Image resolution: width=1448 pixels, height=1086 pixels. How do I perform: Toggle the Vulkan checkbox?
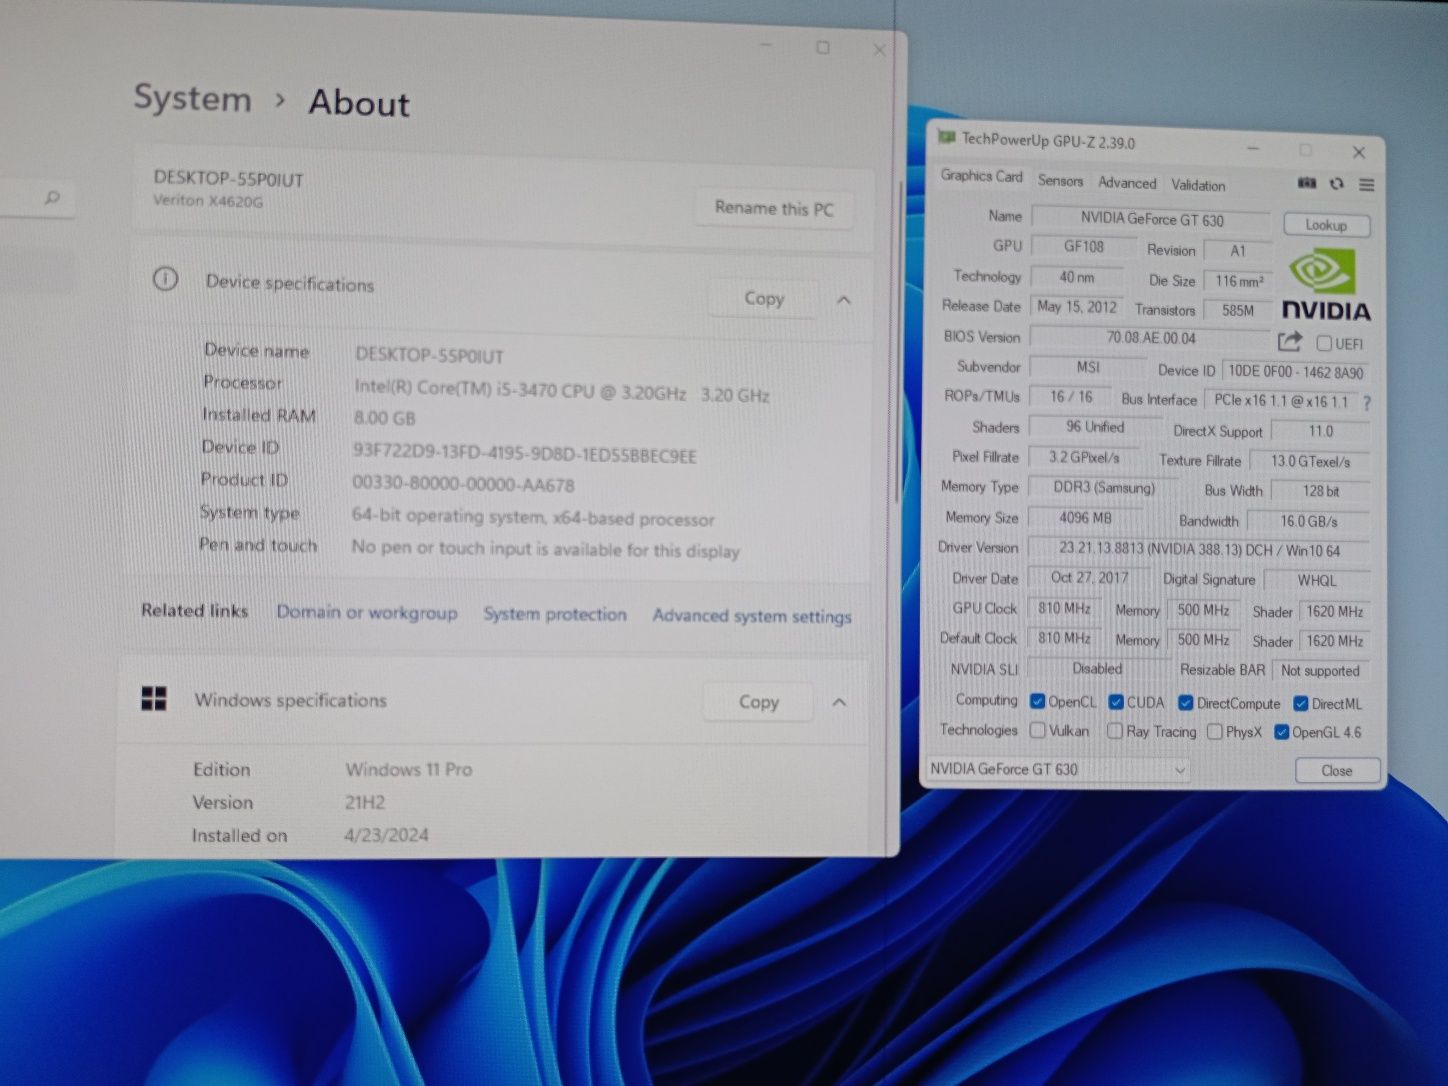coord(1038,730)
